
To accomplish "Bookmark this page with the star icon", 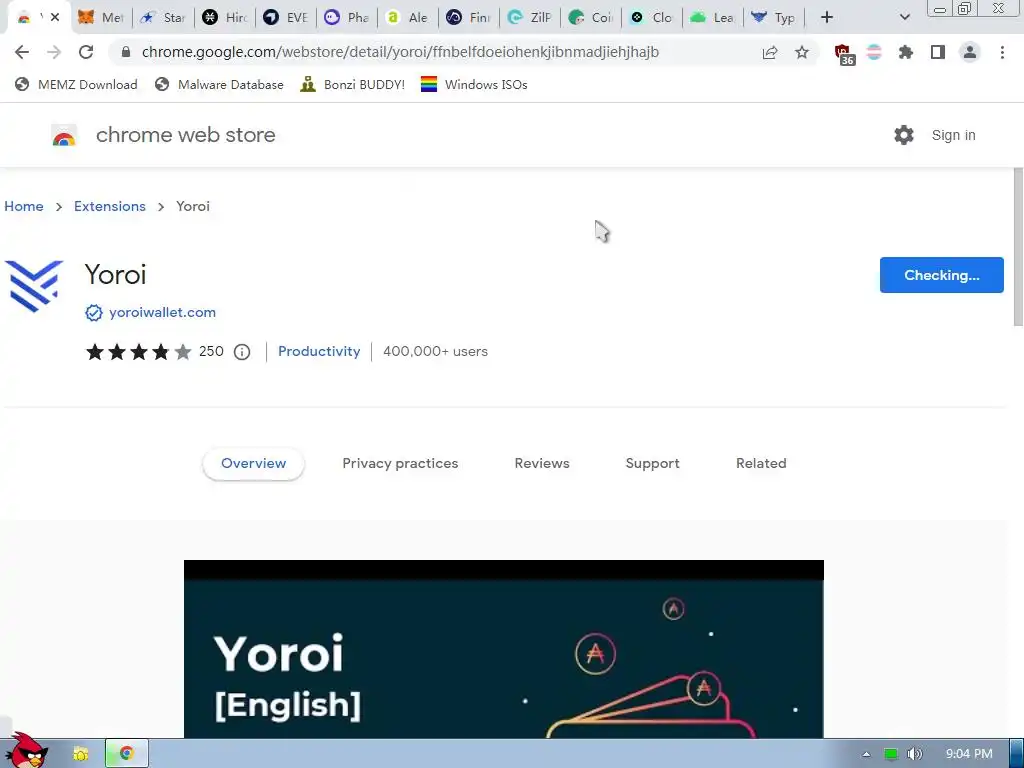I will point(802,52).
